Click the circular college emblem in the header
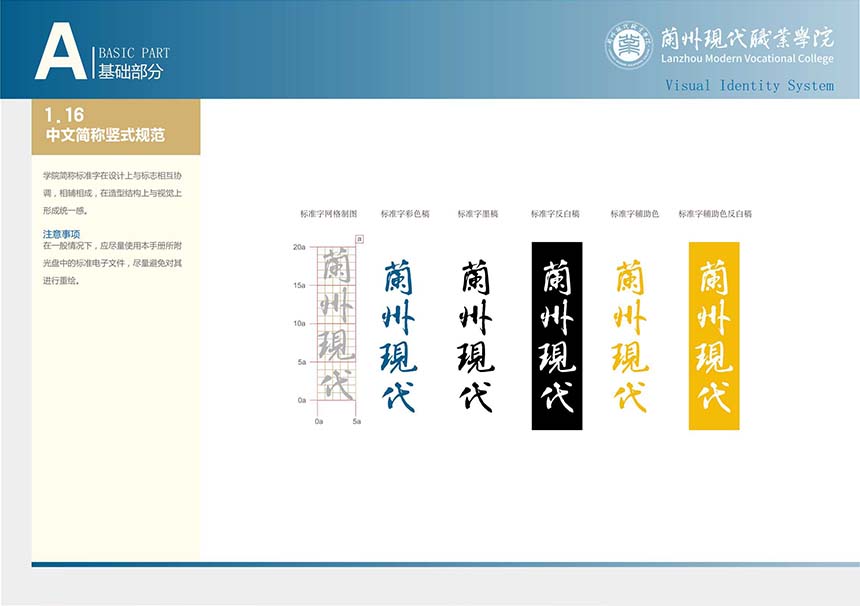860x606 pixels. [629, 45]
